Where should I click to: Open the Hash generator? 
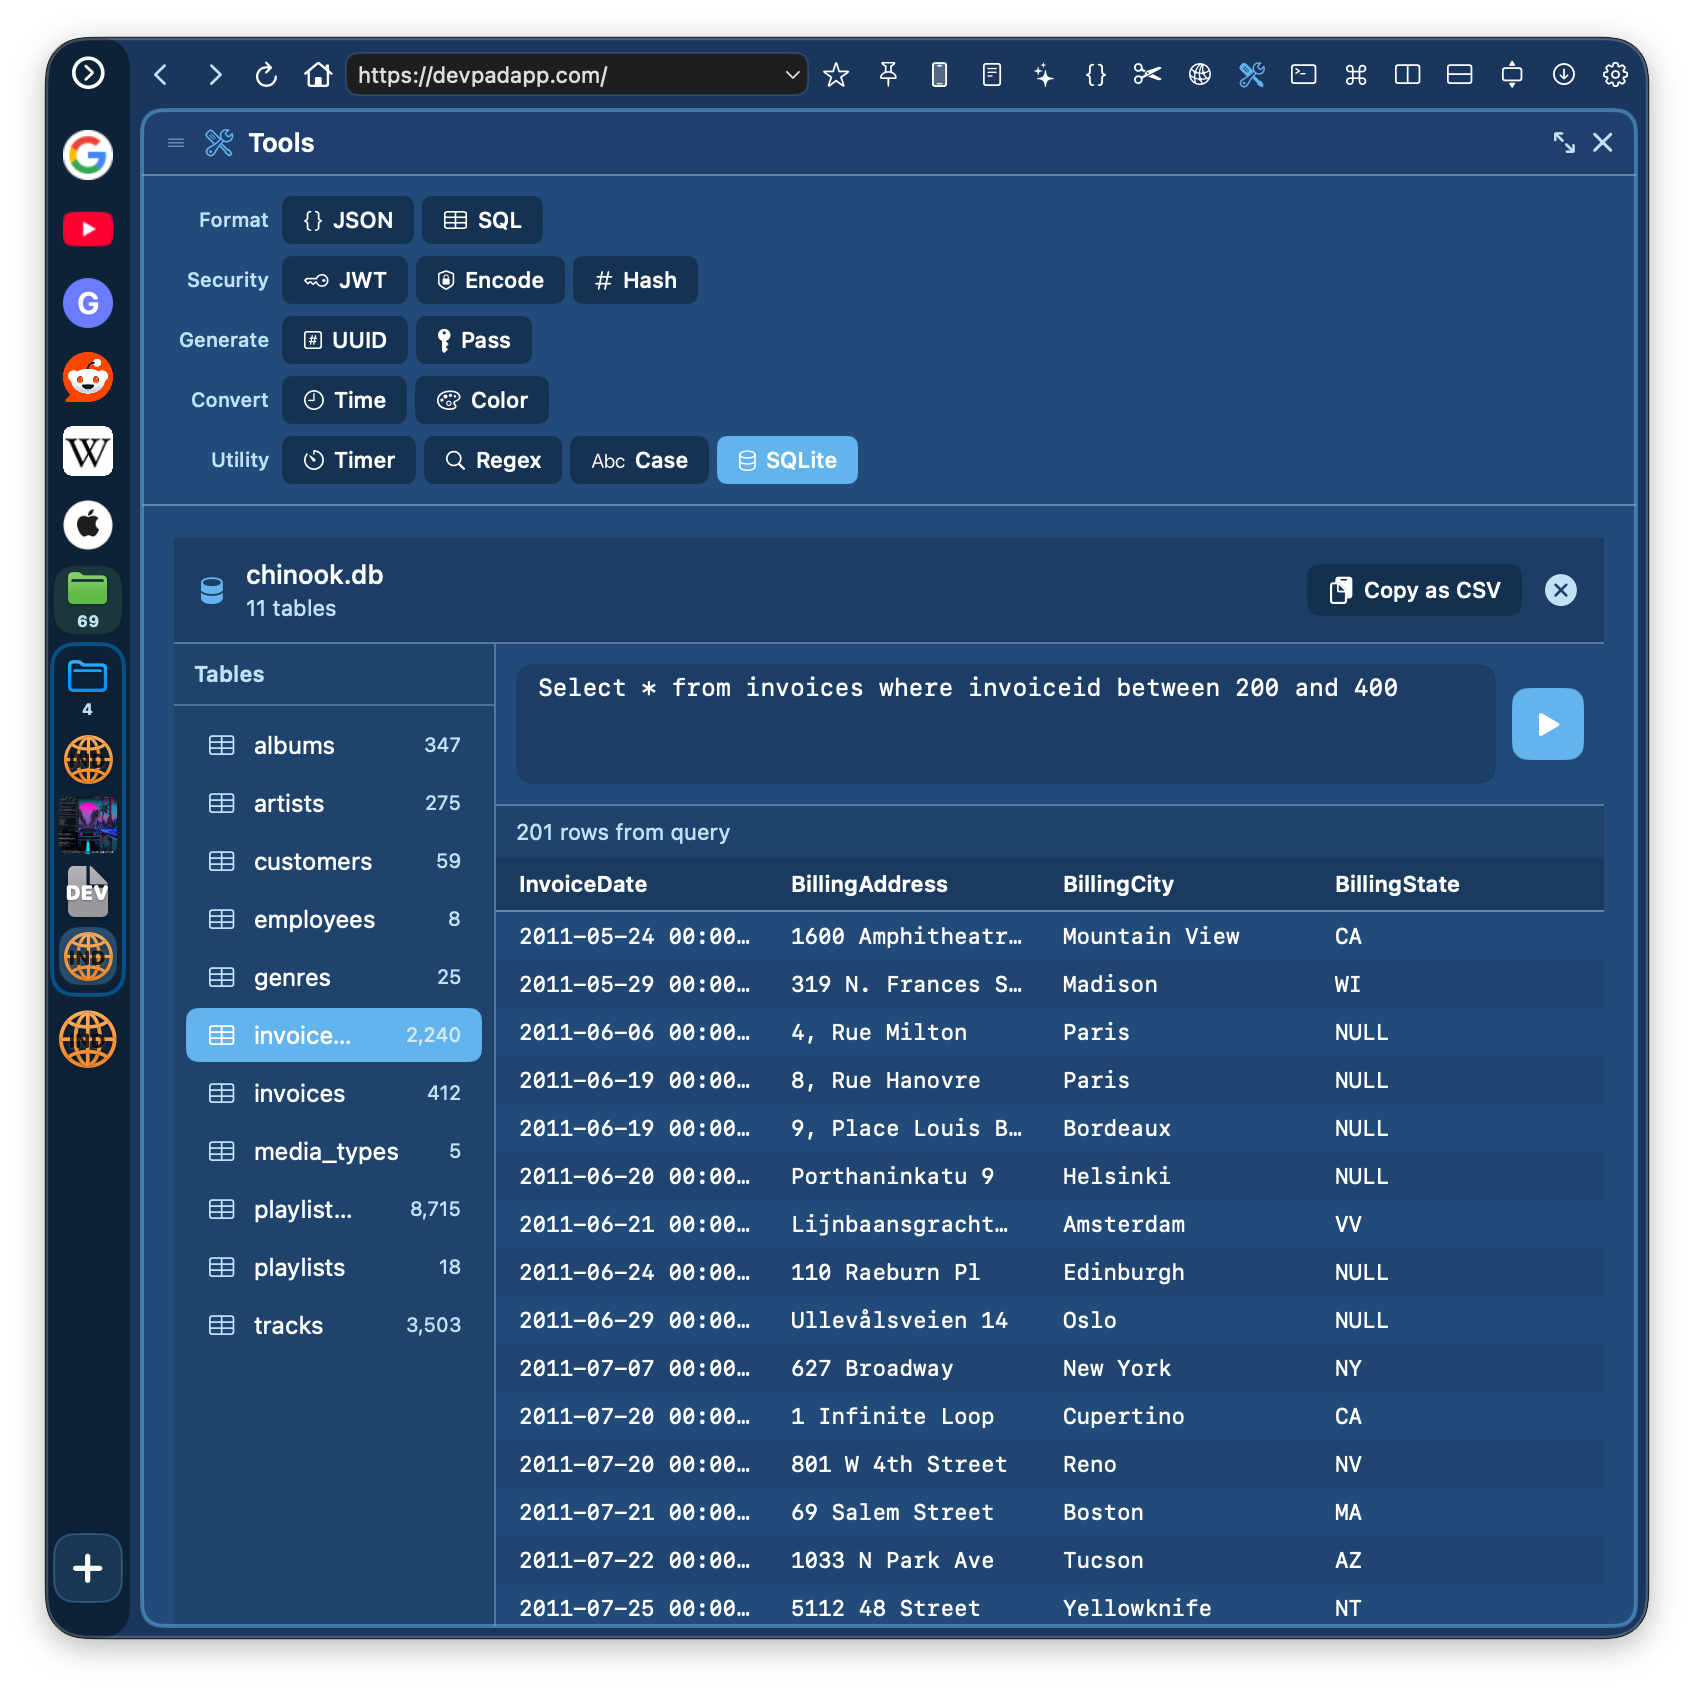(635, 280)
